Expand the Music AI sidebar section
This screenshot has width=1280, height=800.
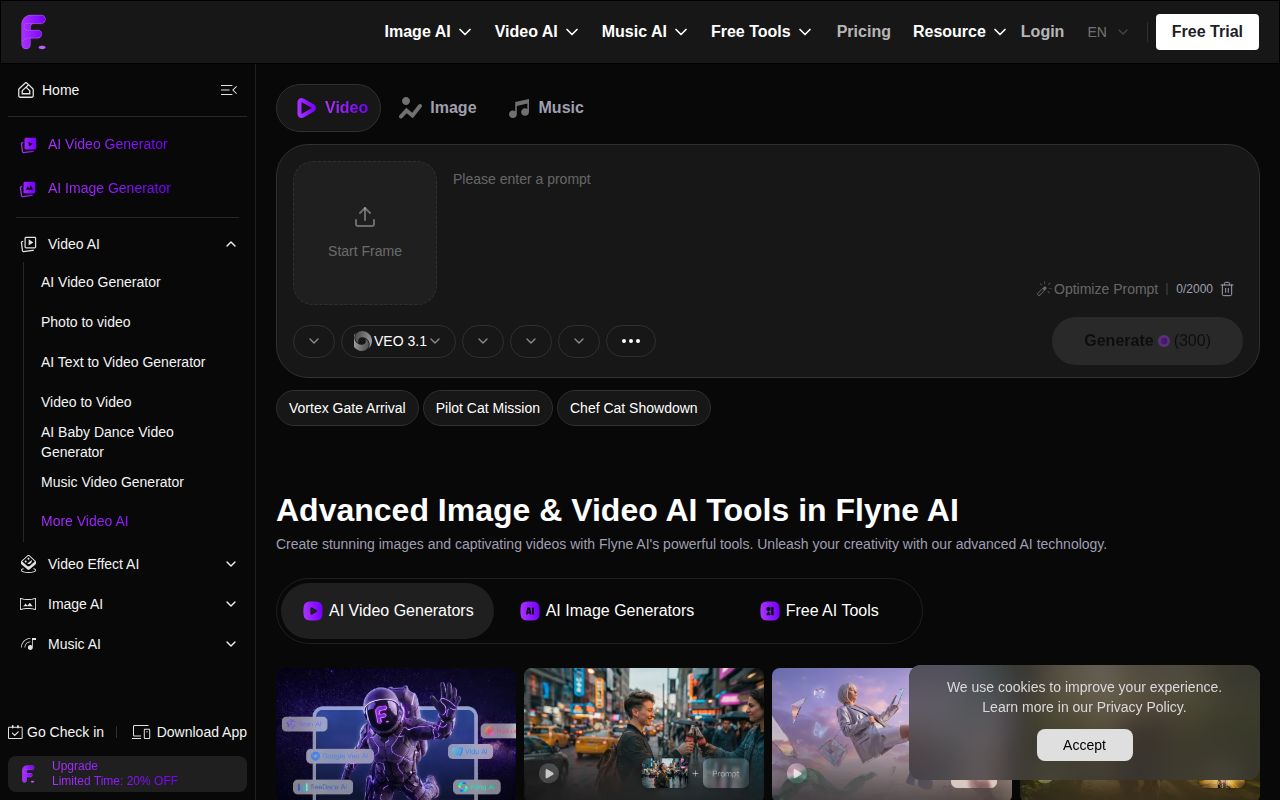click(231, 644)
